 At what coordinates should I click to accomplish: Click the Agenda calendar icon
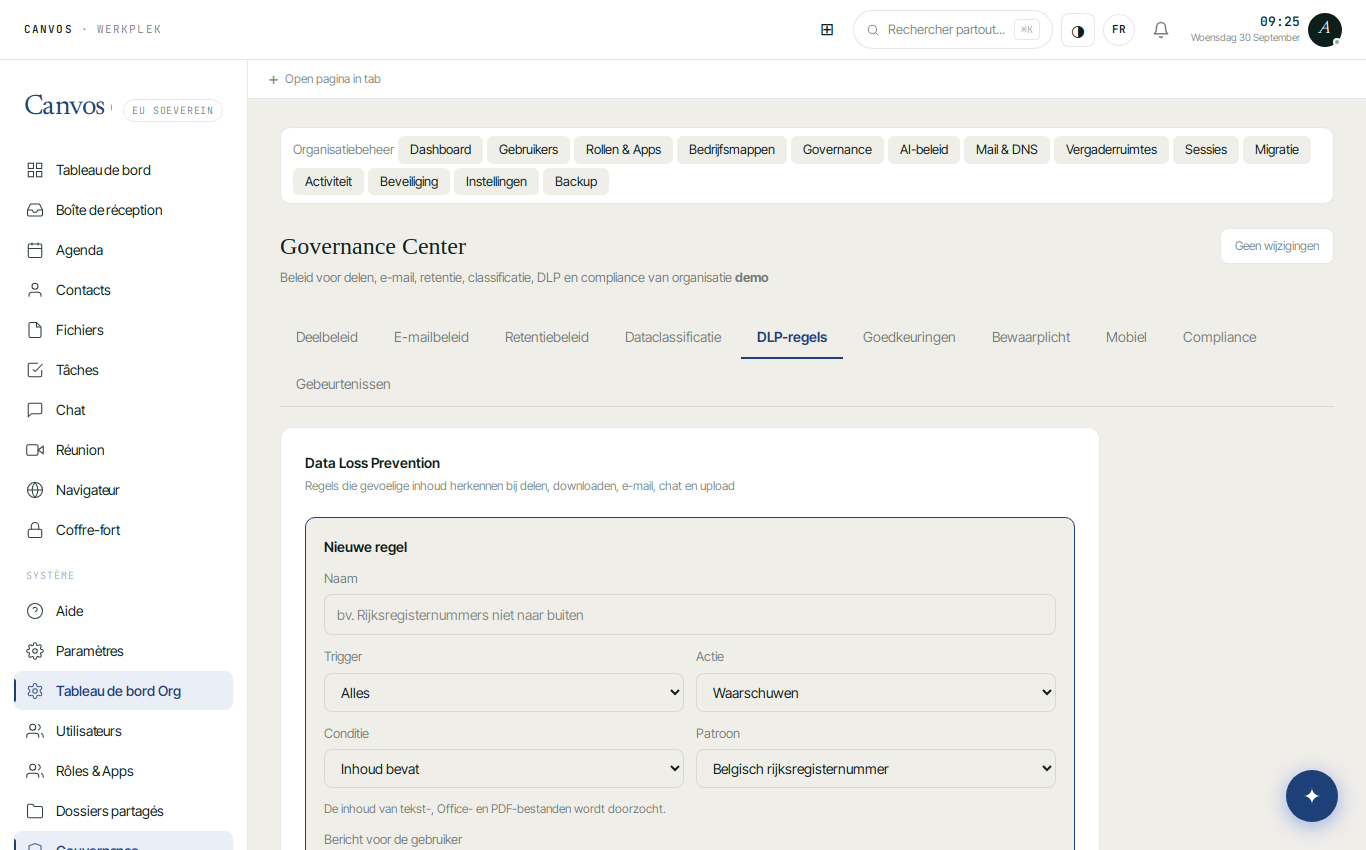(x=35, y=250)
